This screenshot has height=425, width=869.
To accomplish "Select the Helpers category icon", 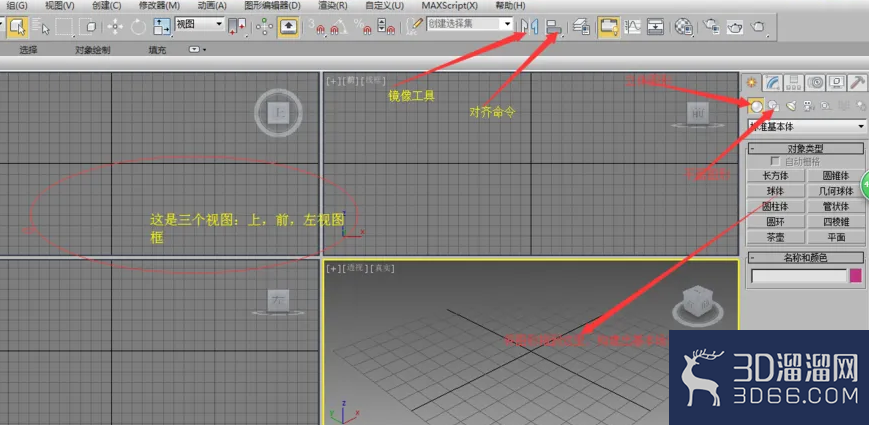I will click(x=826, y=105).
